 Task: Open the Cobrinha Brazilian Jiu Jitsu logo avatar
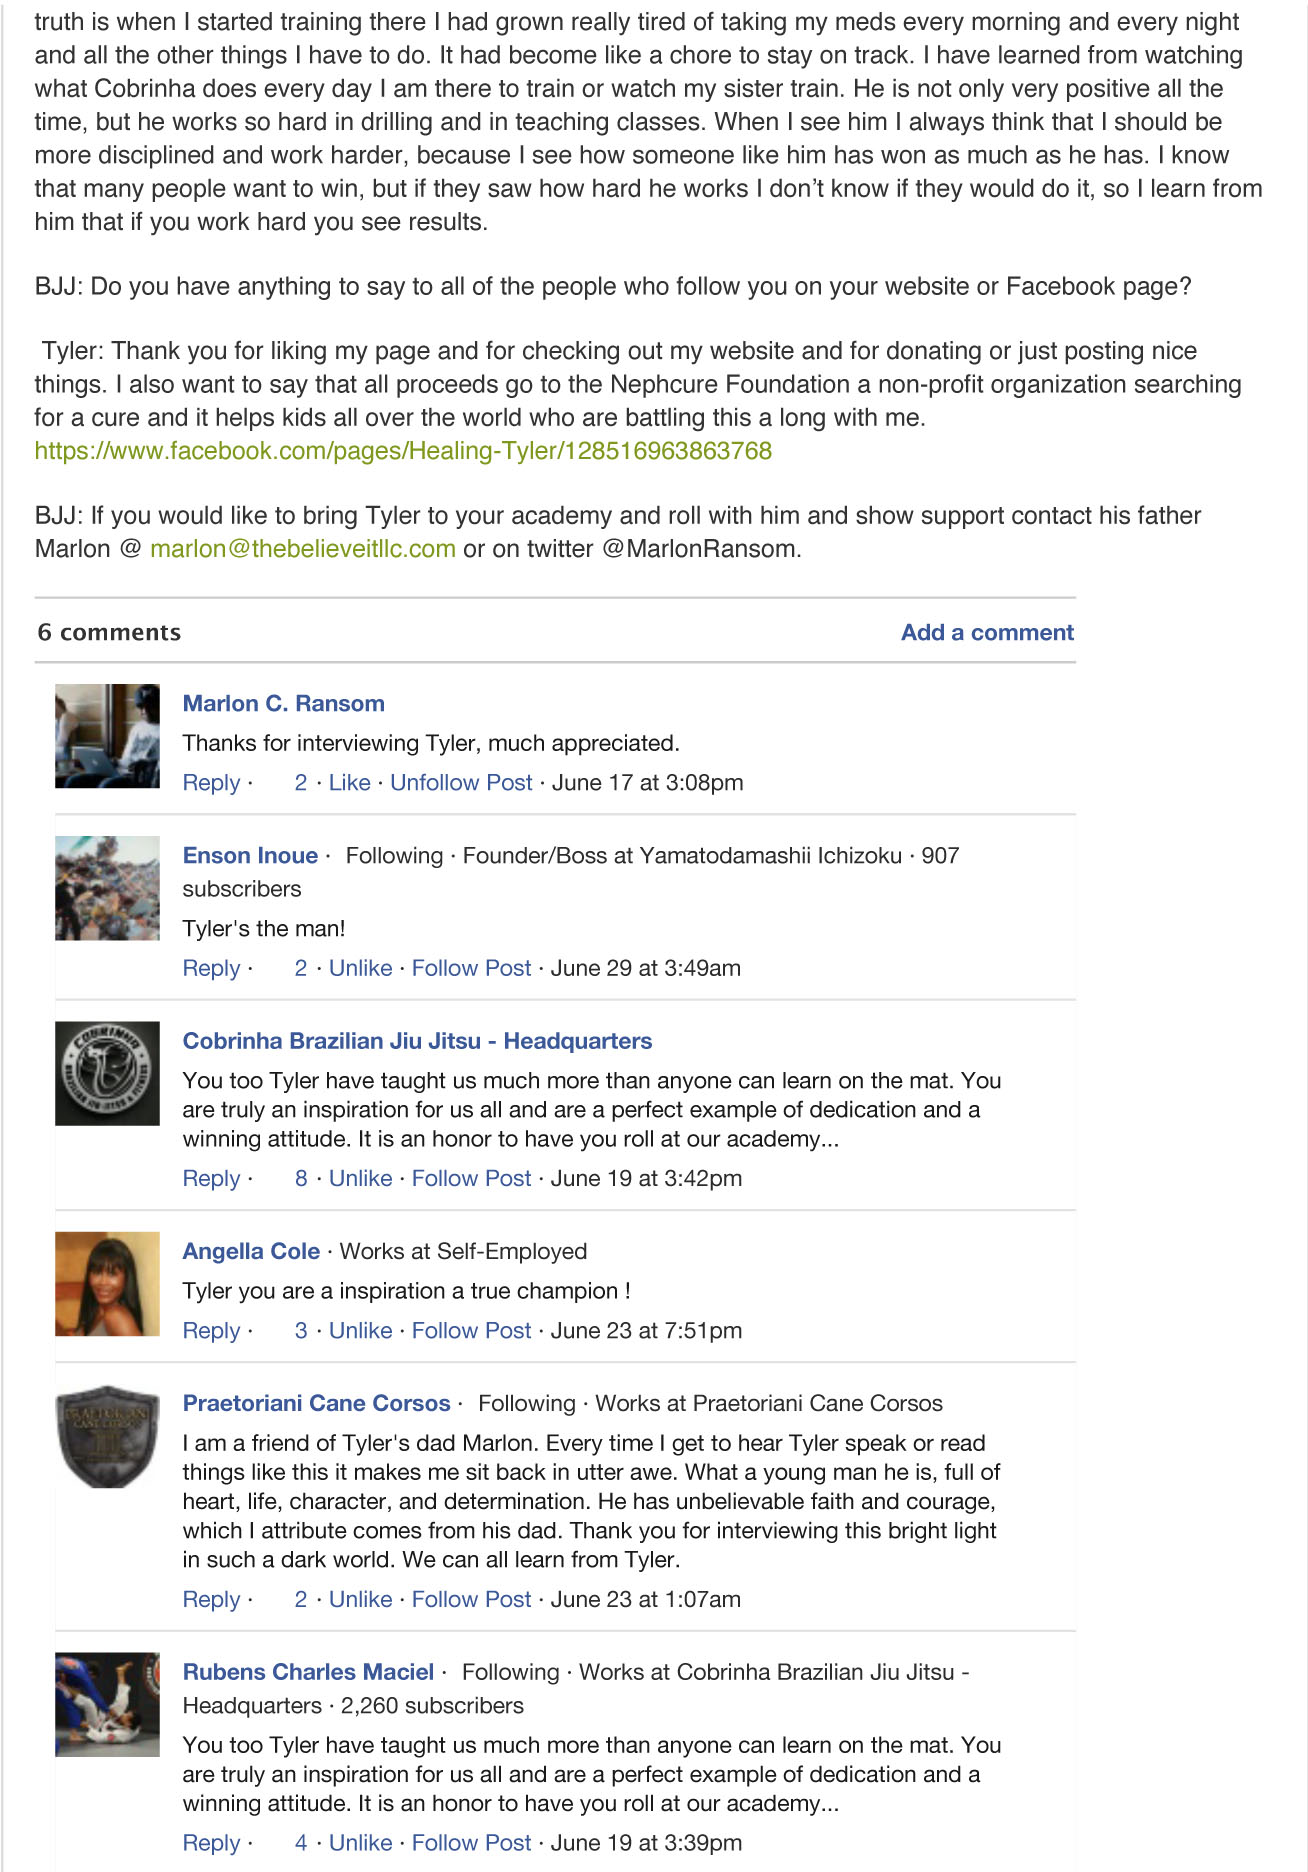[x=107, y=1073]
